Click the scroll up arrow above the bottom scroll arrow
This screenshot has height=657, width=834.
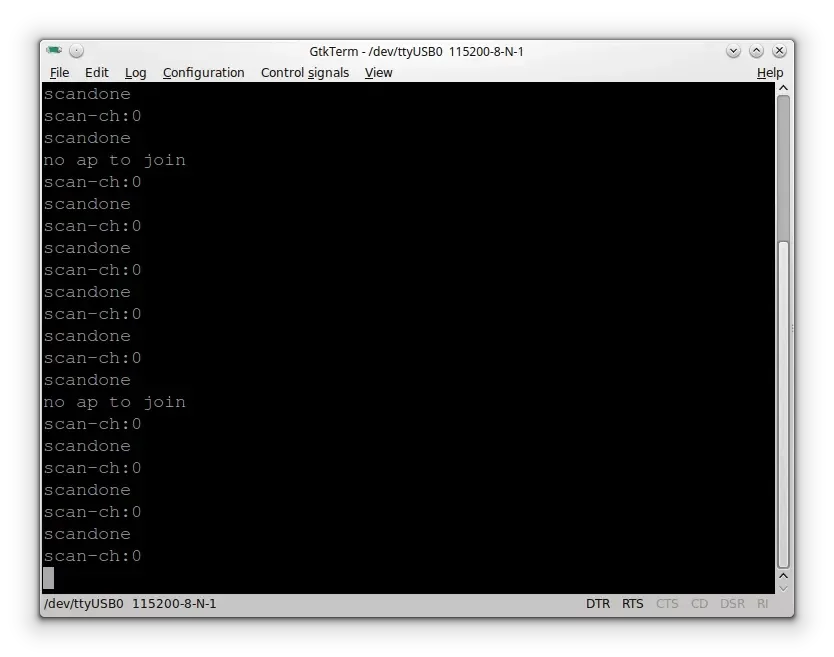point(784,574)
